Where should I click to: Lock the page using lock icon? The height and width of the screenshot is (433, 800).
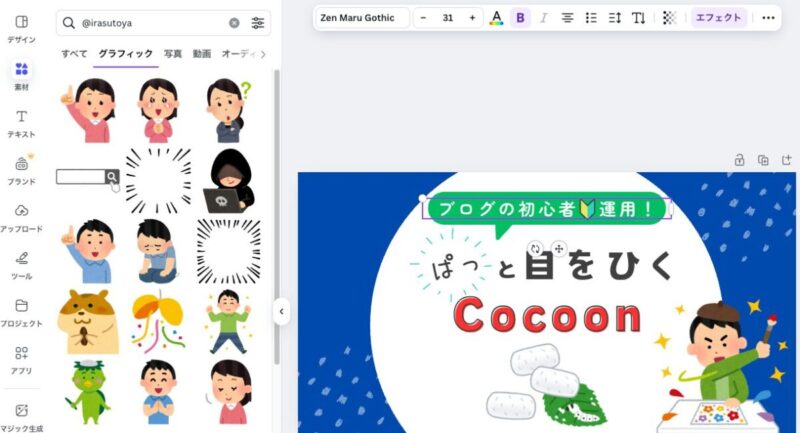point(739,160)
